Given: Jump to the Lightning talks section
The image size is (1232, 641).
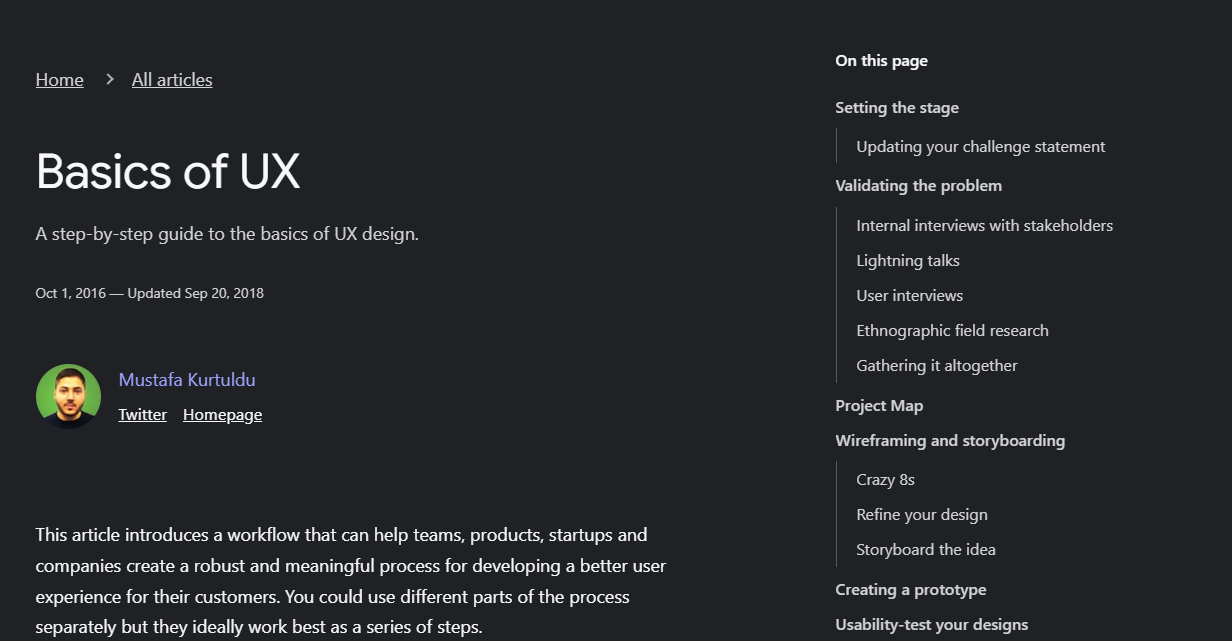Looking at the screenshot, I should (x=907, y=260).
